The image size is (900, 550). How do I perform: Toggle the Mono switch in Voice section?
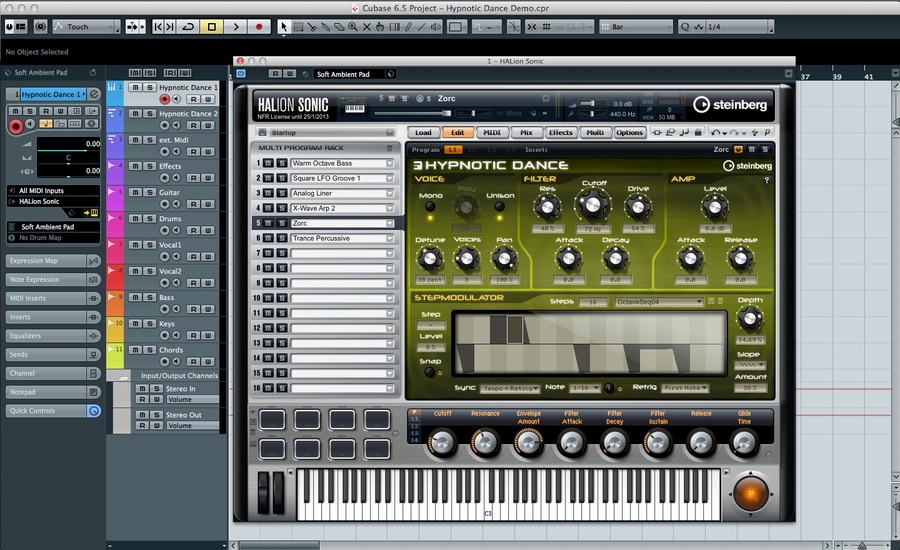(430, 207)
